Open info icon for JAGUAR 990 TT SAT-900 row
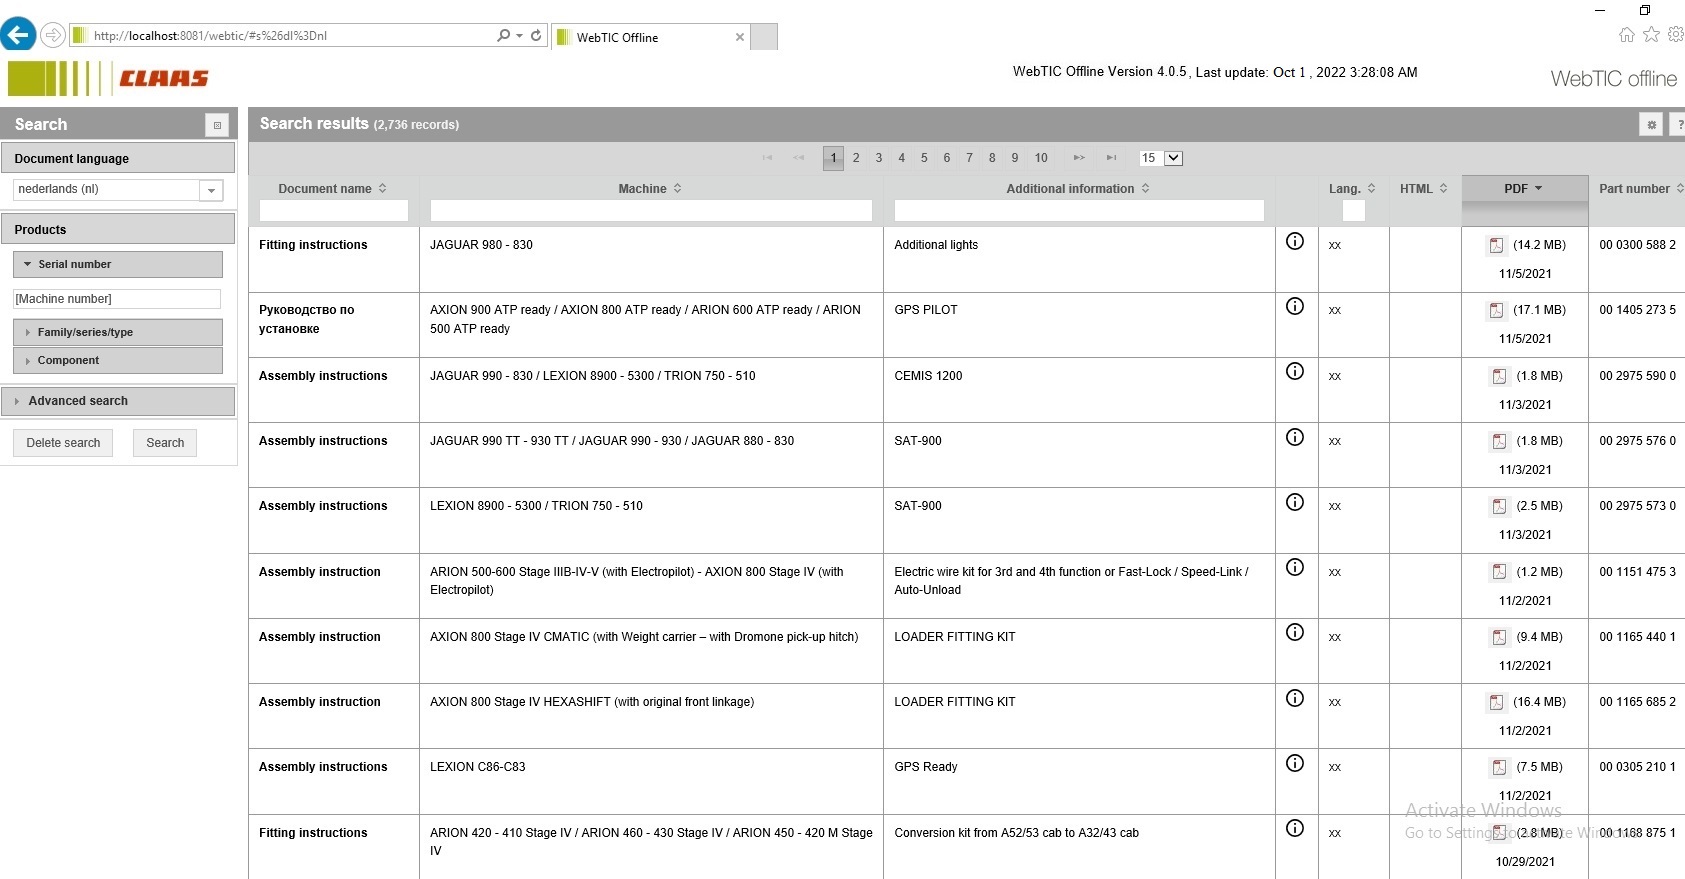The width and height of the screenshot is (1685, 879). [1295, 437]
